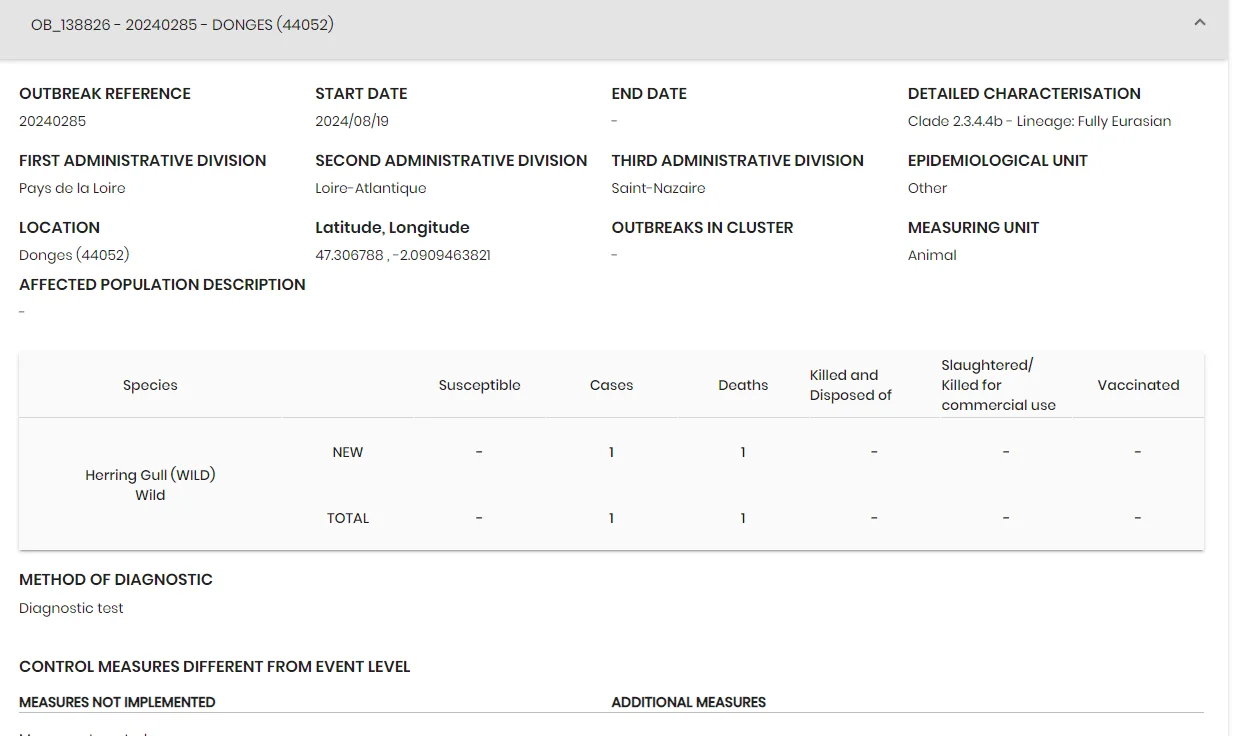Click the Diagnostic test method text
The width and height of the screenshot is (1238, 736).
[x=71, y=608]
